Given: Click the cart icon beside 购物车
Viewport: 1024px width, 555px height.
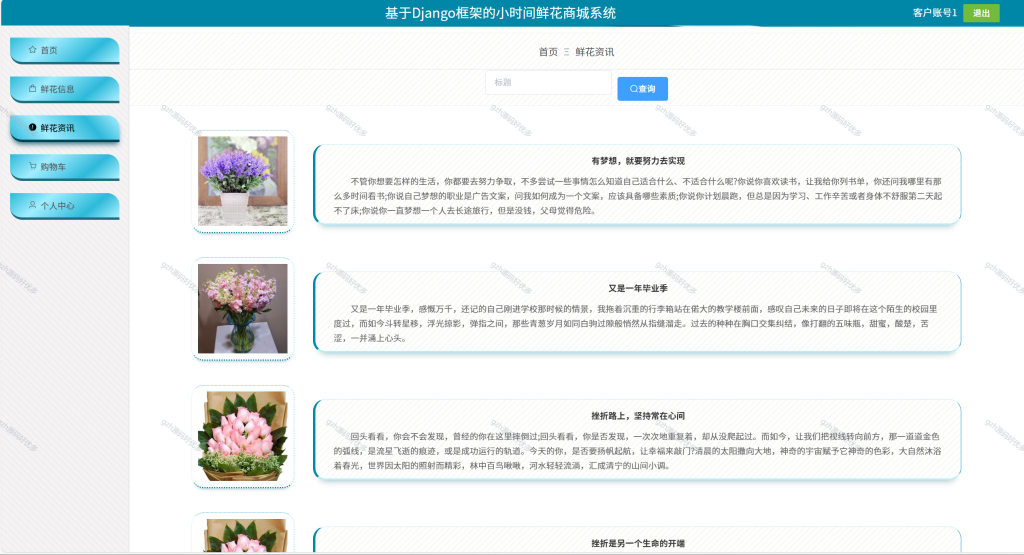Looking at the screenshot, I should 33,166.
